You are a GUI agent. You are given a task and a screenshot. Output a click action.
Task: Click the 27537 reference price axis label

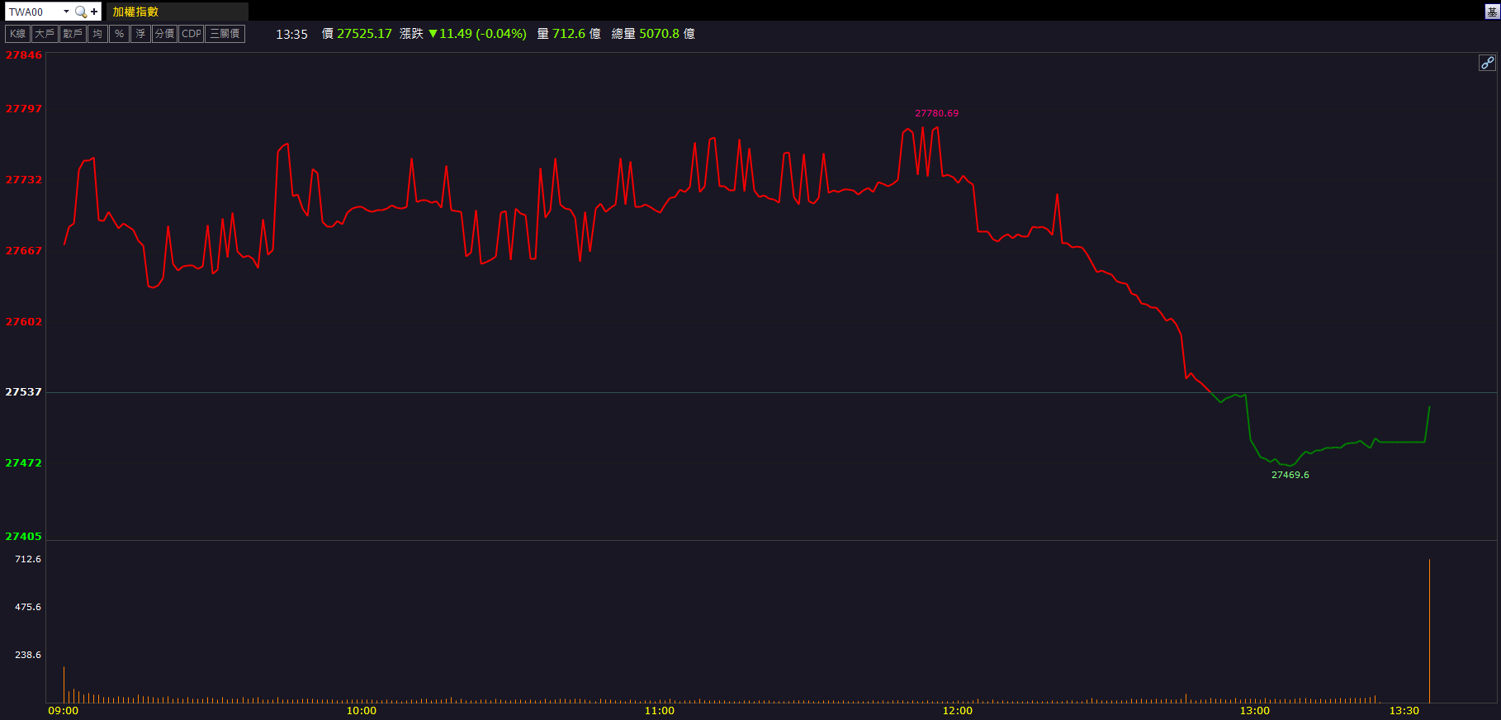pyautogui.click(x=24, y=392)
